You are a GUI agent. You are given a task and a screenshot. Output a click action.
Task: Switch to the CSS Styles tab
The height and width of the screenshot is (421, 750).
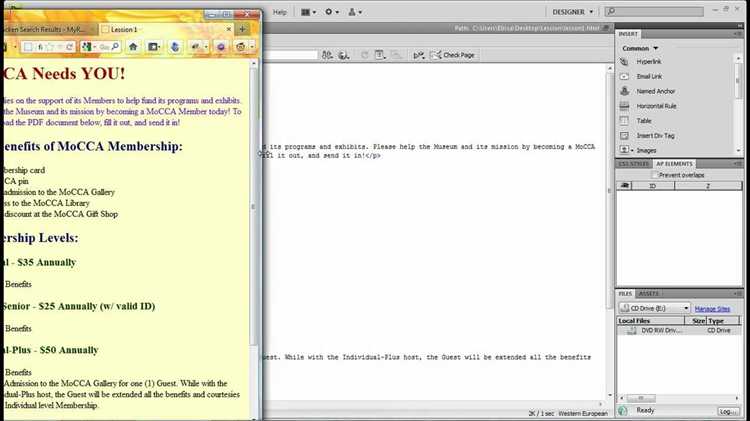632,163
